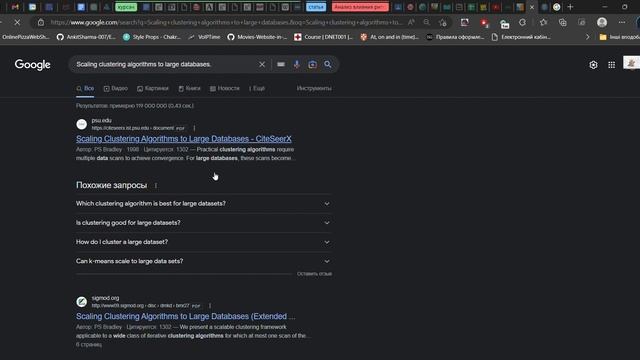Click the sigmod.org site favicon

click(x=82, y=302)
